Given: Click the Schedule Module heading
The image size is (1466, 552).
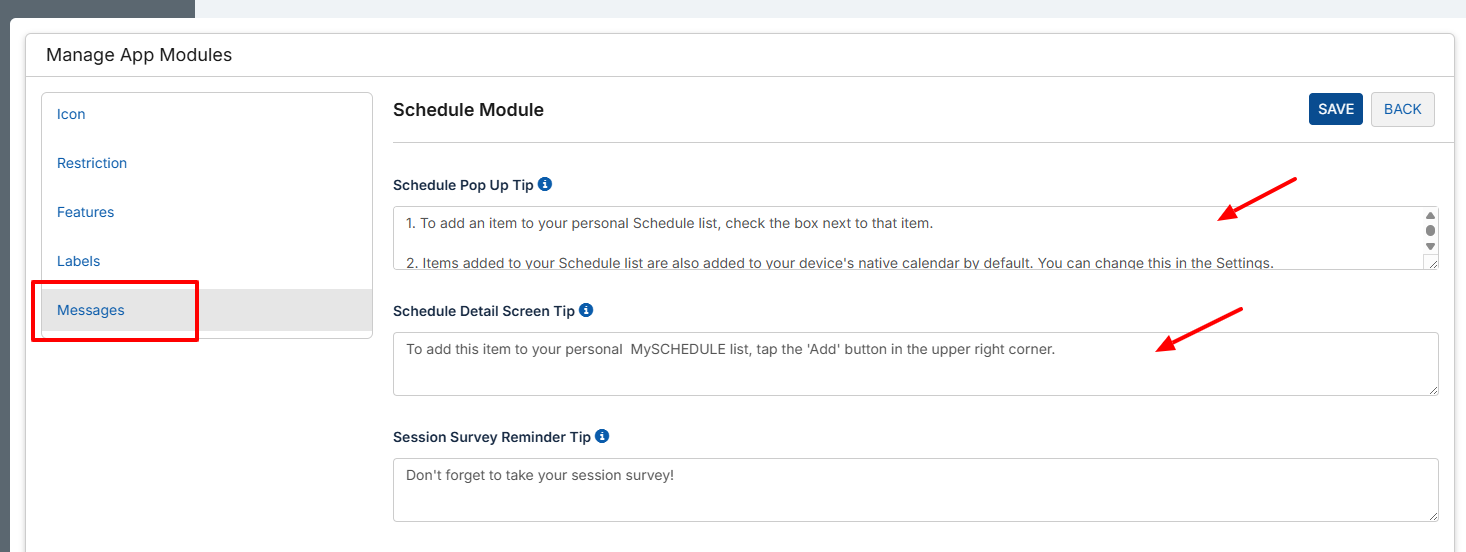Looking at the screenshot, I should point(468,110).
